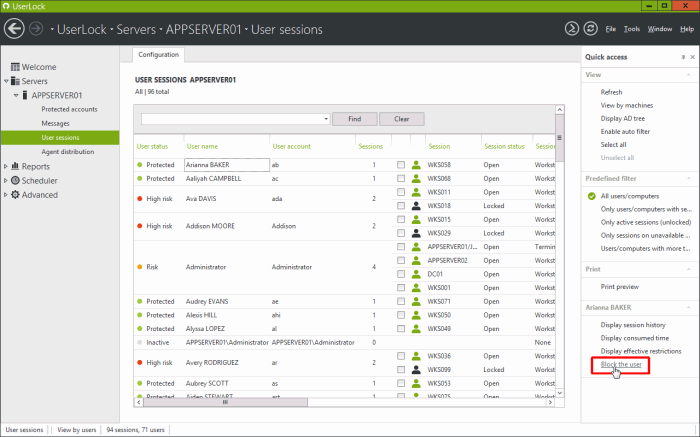Open Protected accounts in the tree

69,109
